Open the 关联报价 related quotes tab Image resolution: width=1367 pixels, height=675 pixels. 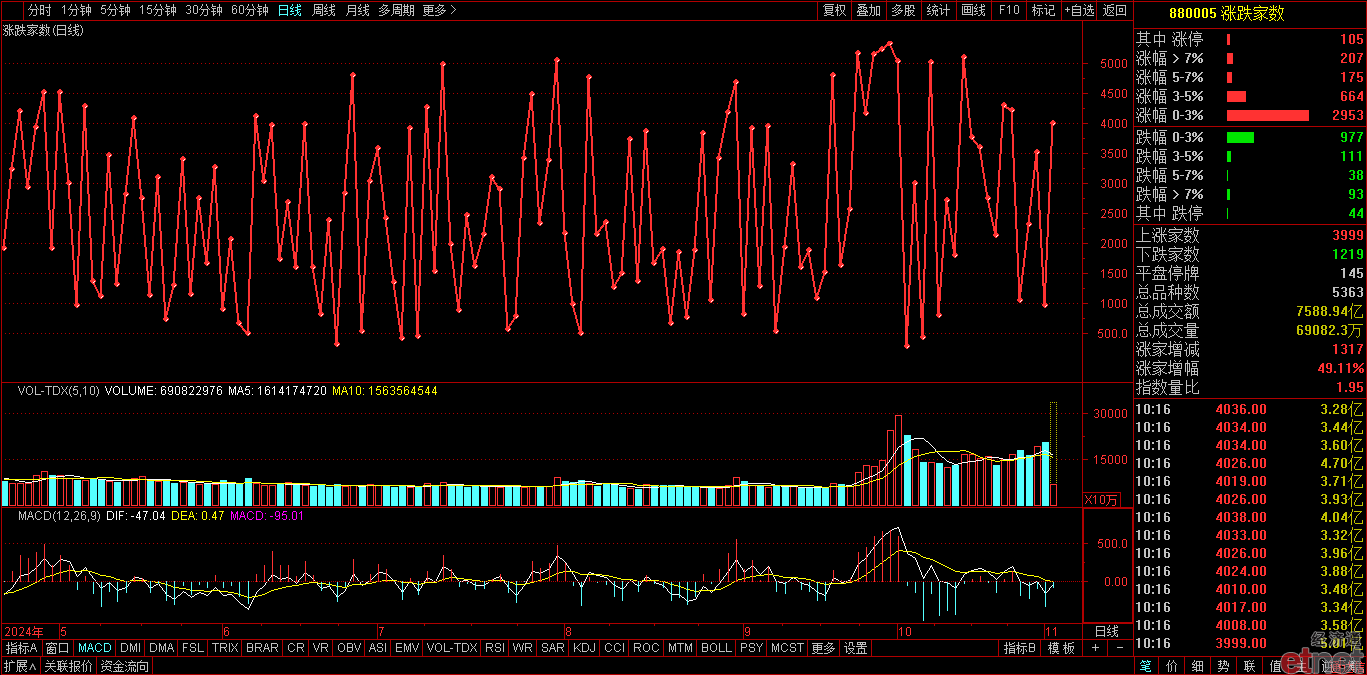coord(69,666)
